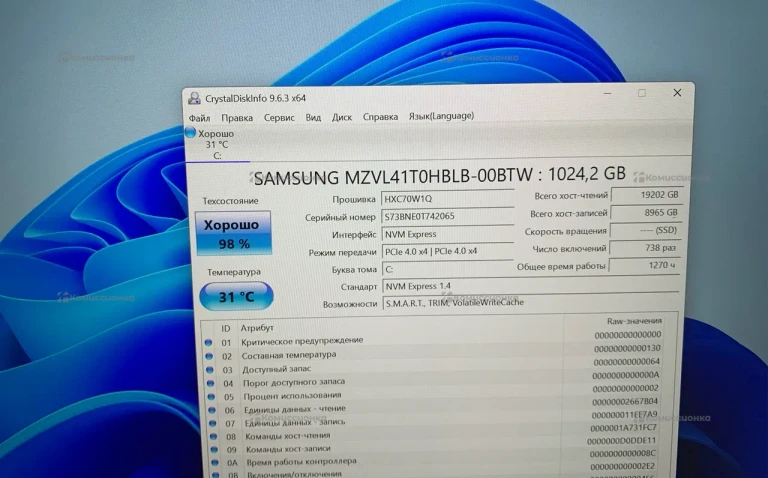This screenshot has width=768, height=478.
Task: Click the Стандарт field NVM Express 1.4
Action: (x=531, y=286)
